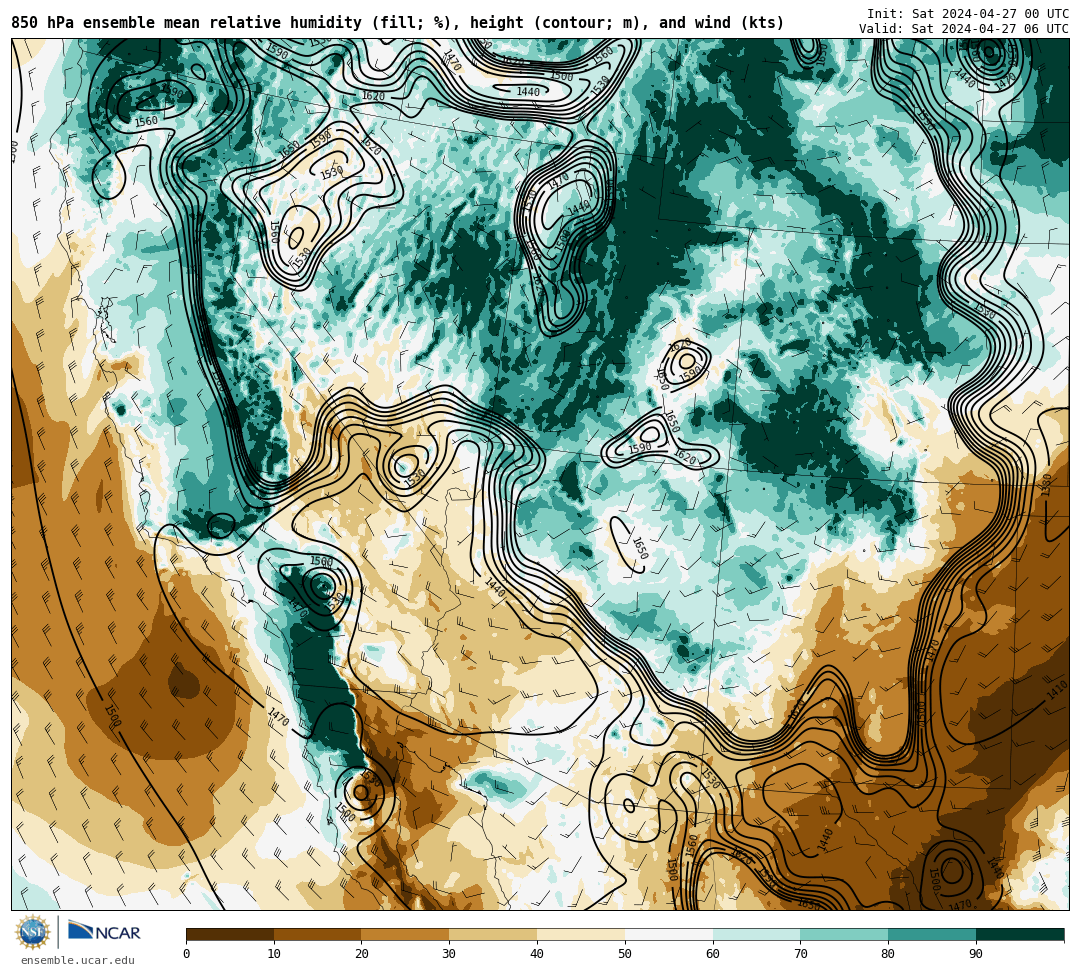Click the 90-100 dark green color swatch
Screen dimensions: 1080x973
tap(1020, 934)
